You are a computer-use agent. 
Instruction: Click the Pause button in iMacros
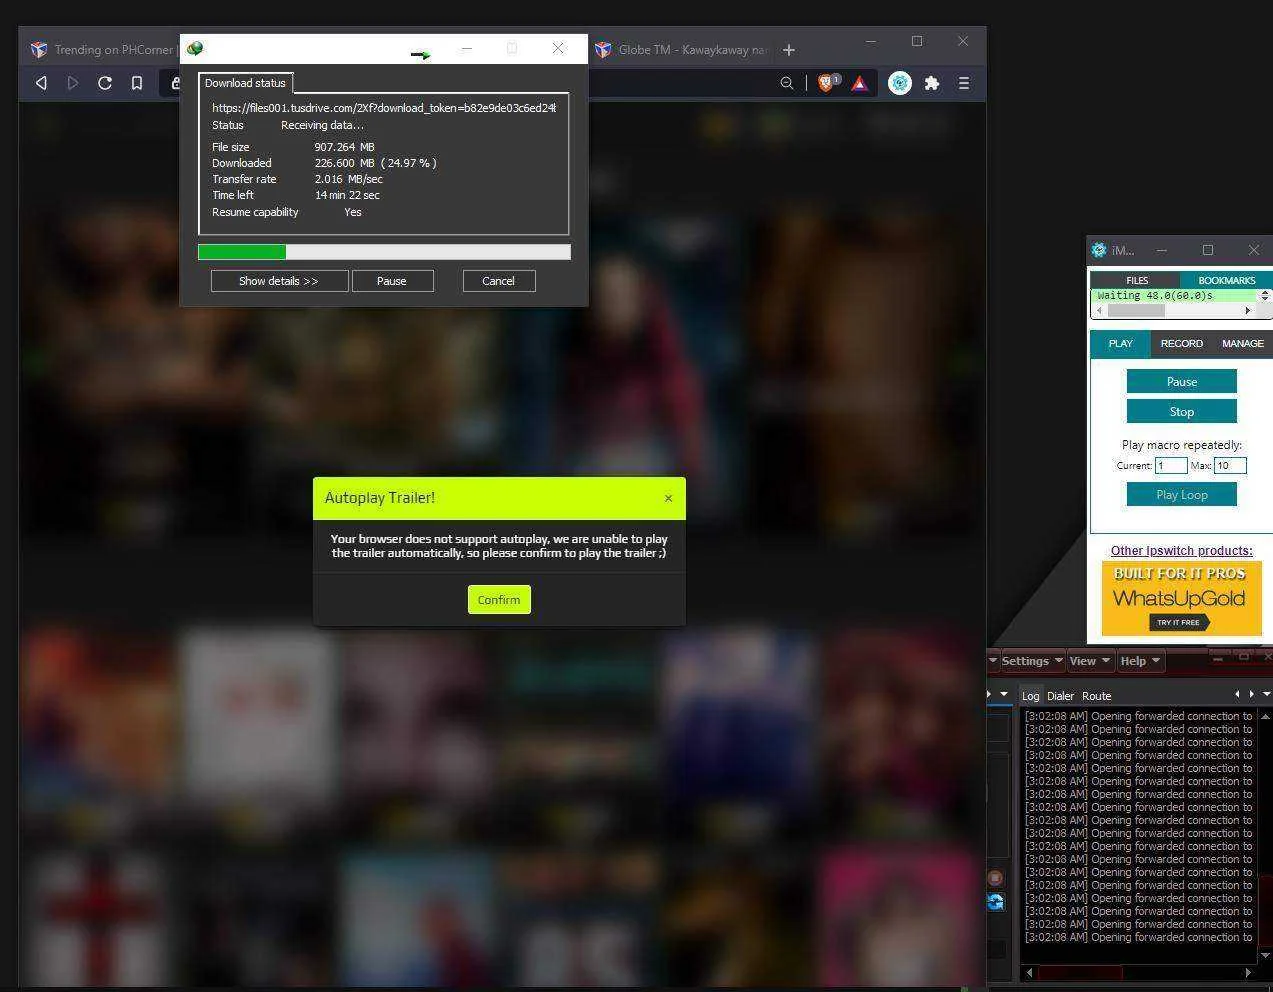pyautogui.click(x=1181, y=382)
